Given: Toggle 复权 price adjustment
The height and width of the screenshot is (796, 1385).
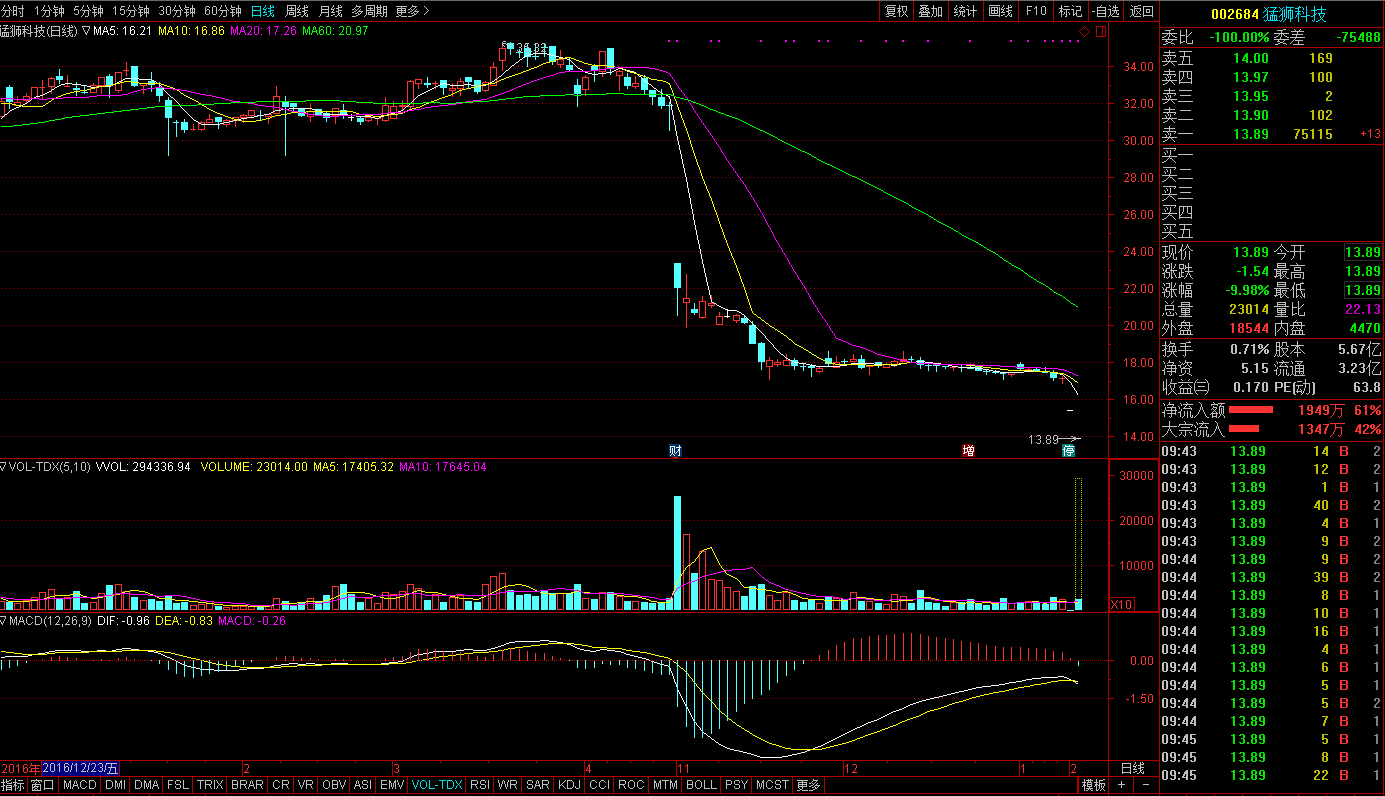Looking at the screenshot, I should tap(896, 11).
